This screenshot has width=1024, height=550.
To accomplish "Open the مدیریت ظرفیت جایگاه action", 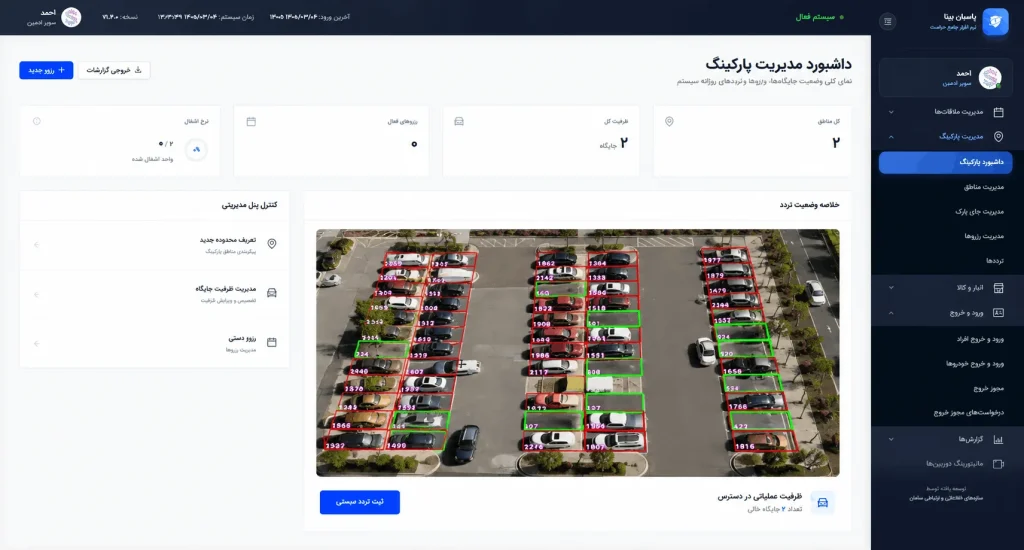I will 155,295.
